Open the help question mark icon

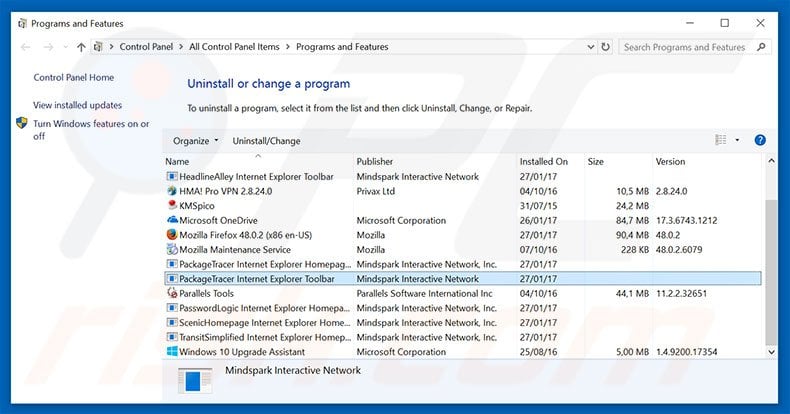click(760, 141)
